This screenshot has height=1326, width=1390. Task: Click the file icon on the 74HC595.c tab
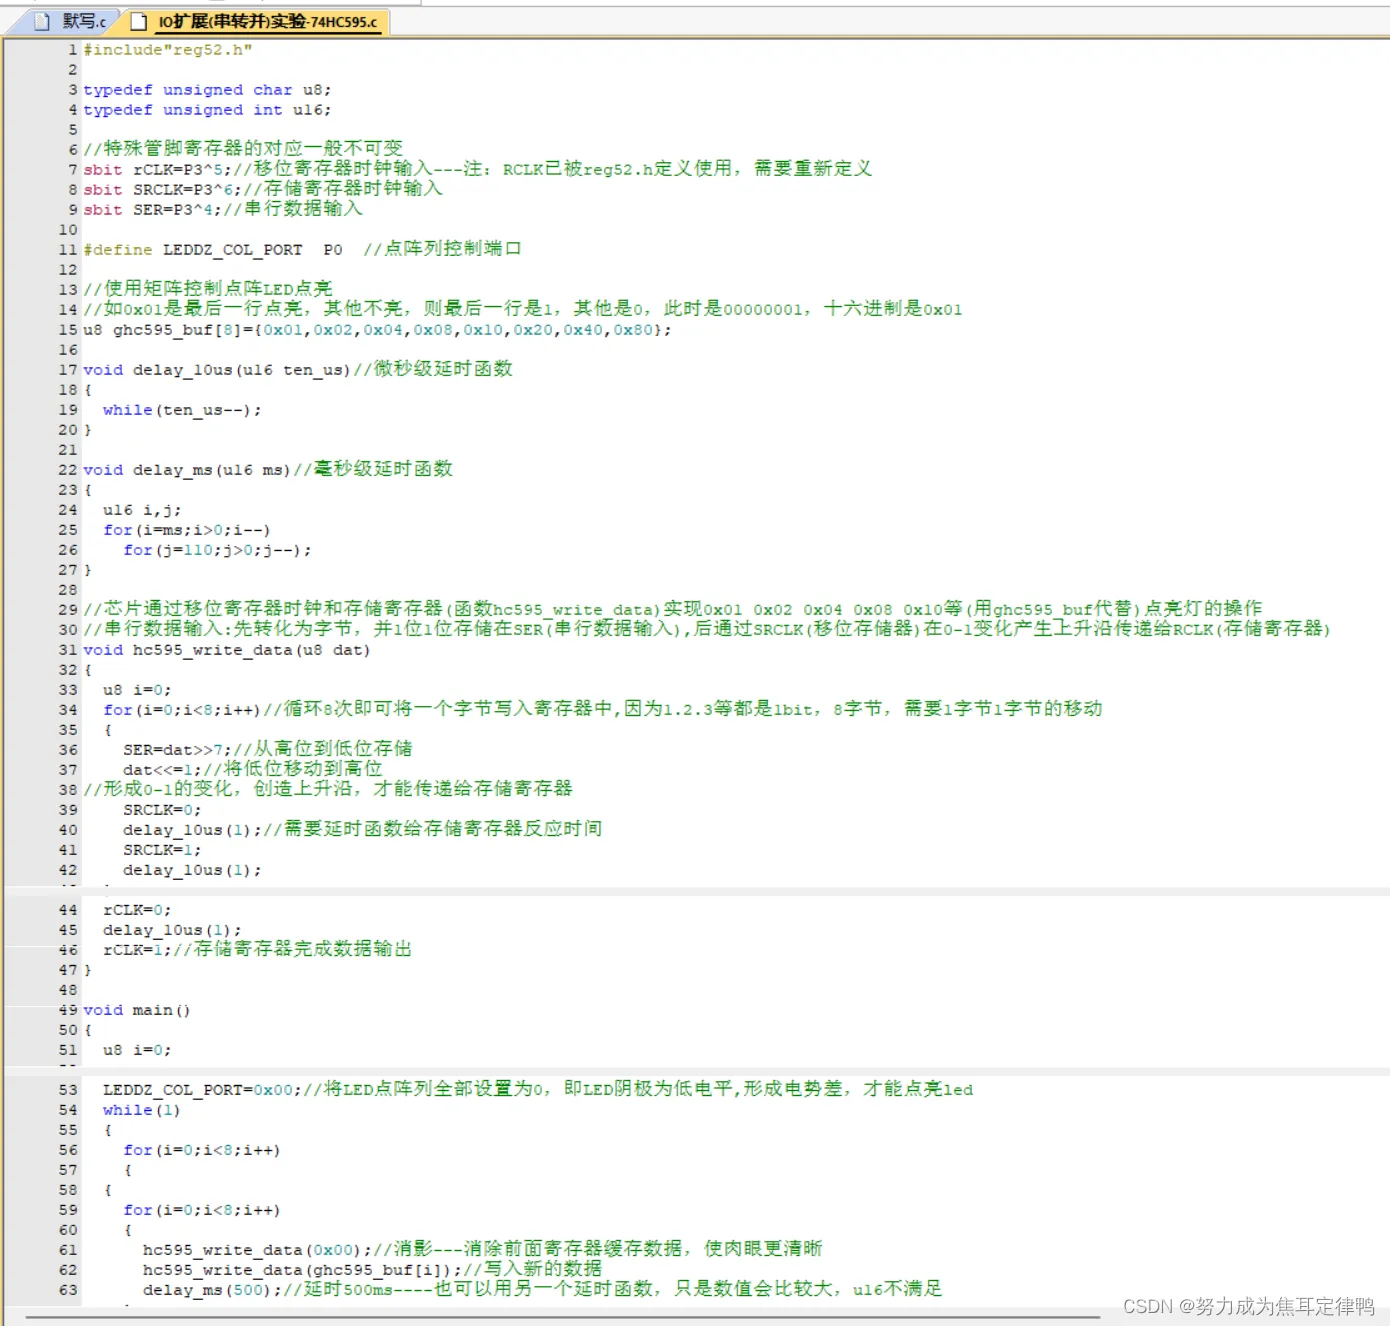[x=139, y=21]
